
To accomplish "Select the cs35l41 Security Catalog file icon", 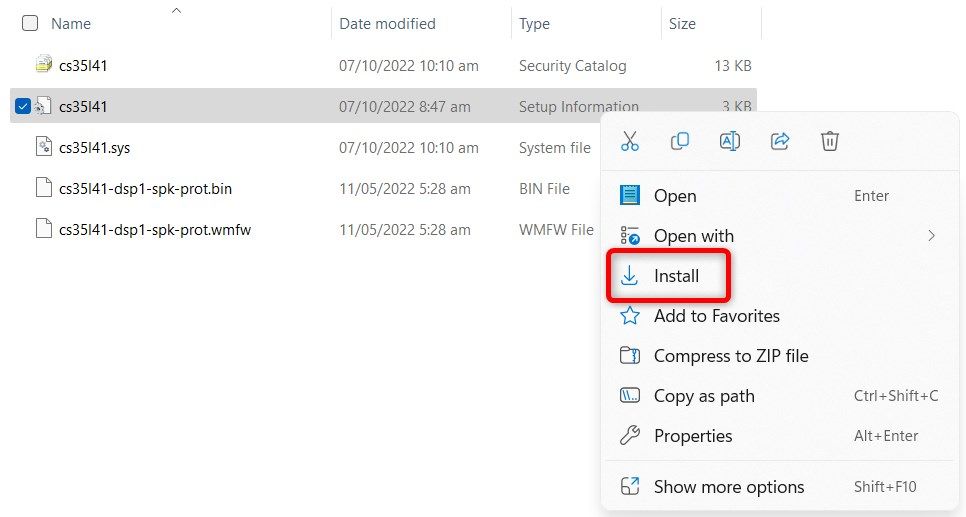I will [x=44, y=64].
